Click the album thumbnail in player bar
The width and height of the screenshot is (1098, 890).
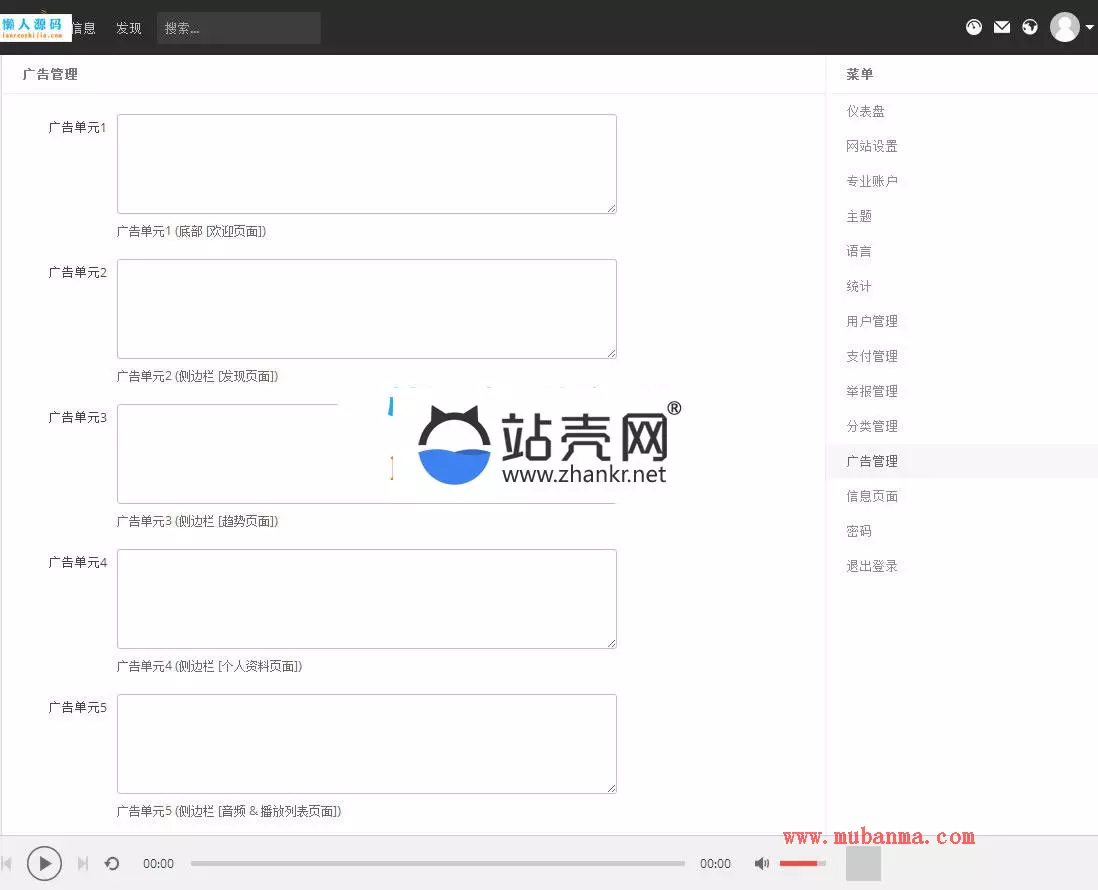click(863, 863)
